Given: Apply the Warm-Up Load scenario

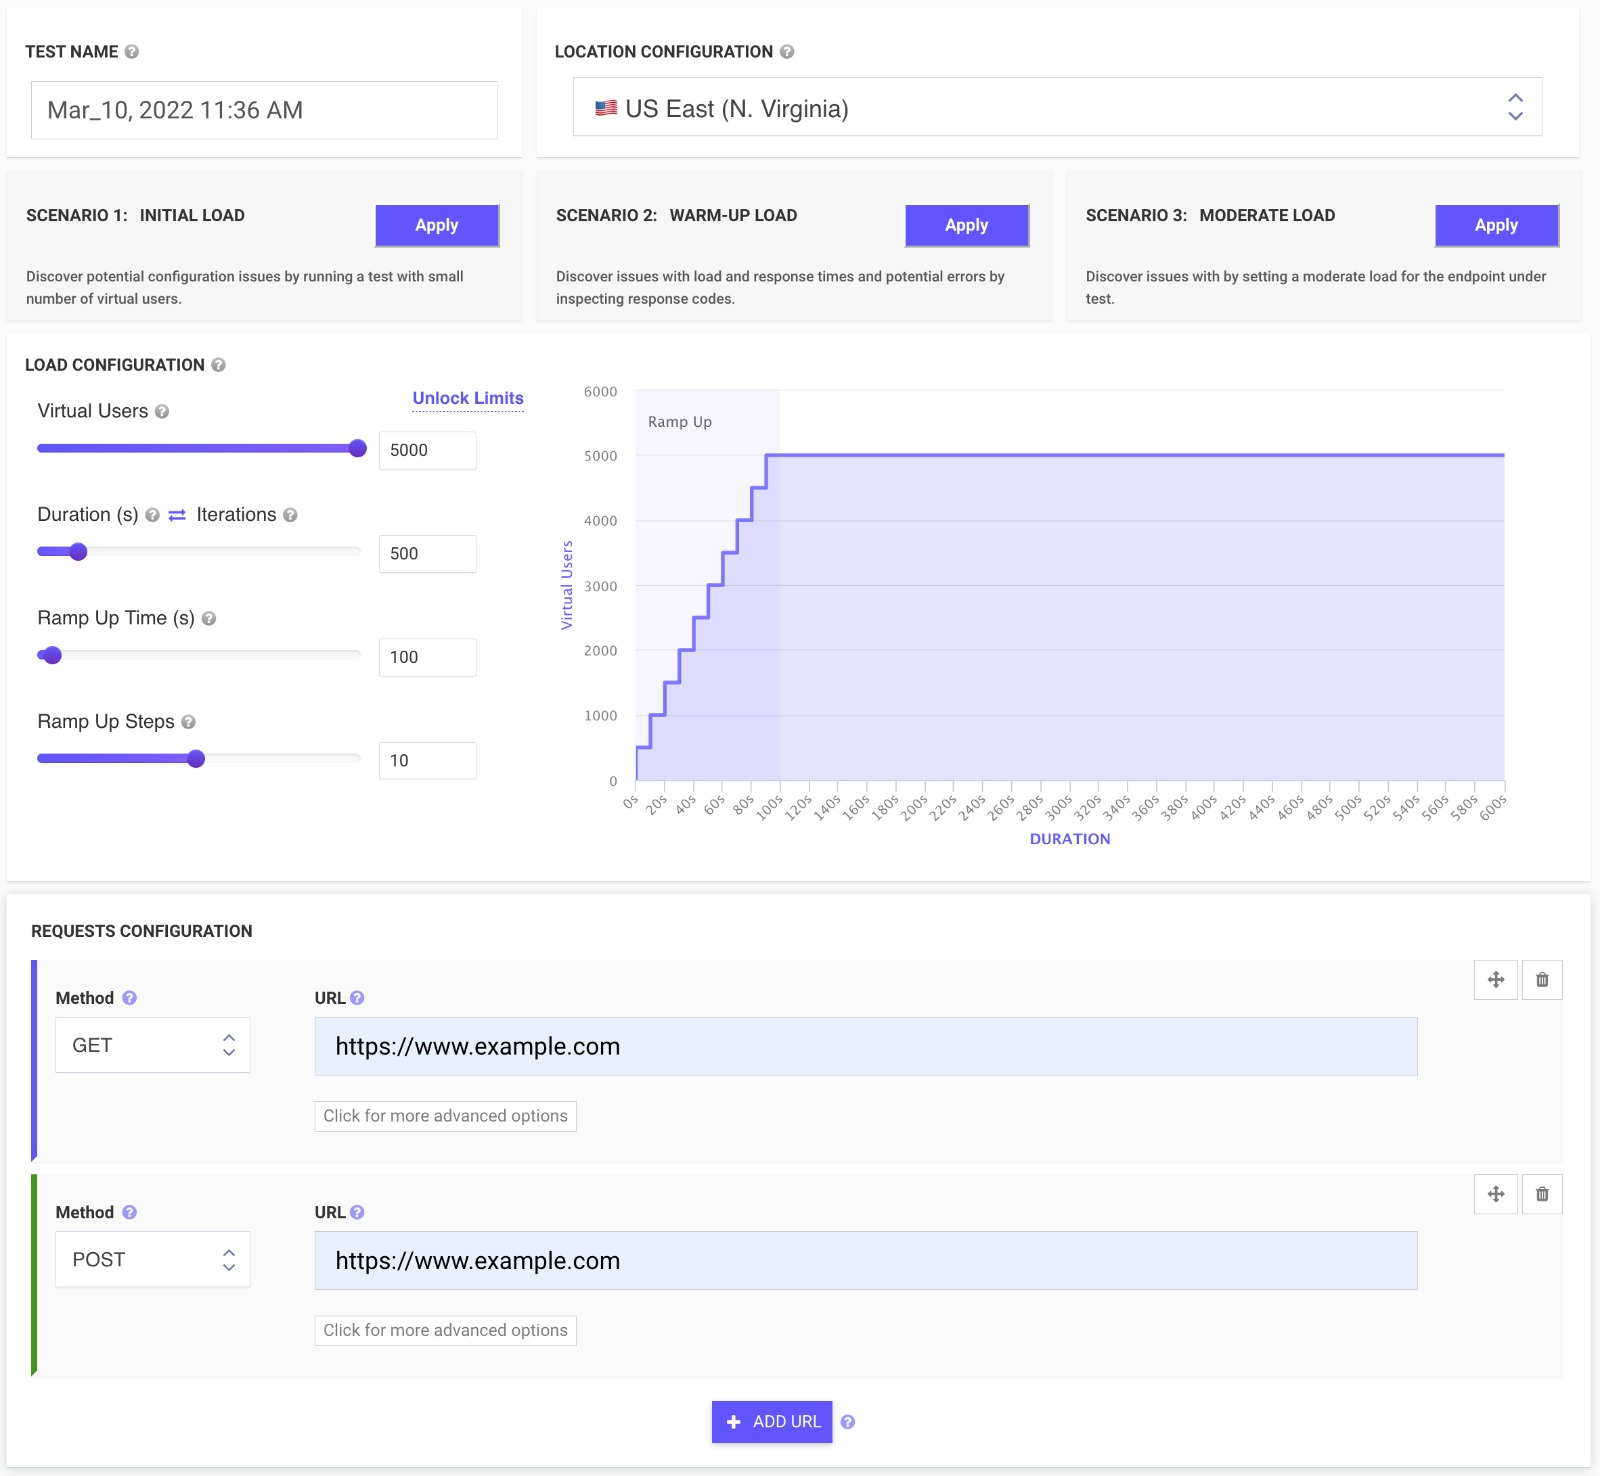Looking at the screenshot, I should (x=966, y=225).
